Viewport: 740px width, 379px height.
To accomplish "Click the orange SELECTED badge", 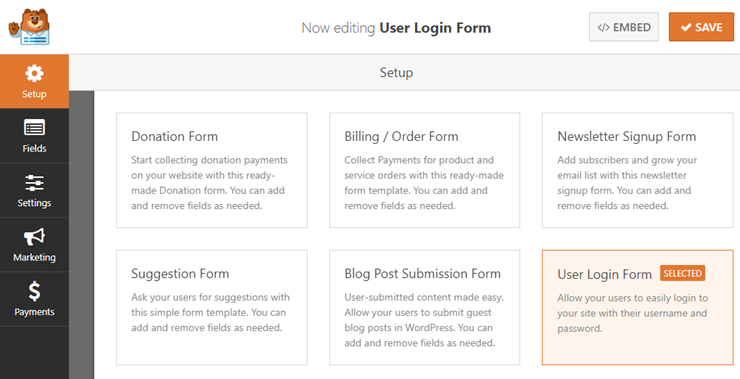I will (x=682, y=273).
